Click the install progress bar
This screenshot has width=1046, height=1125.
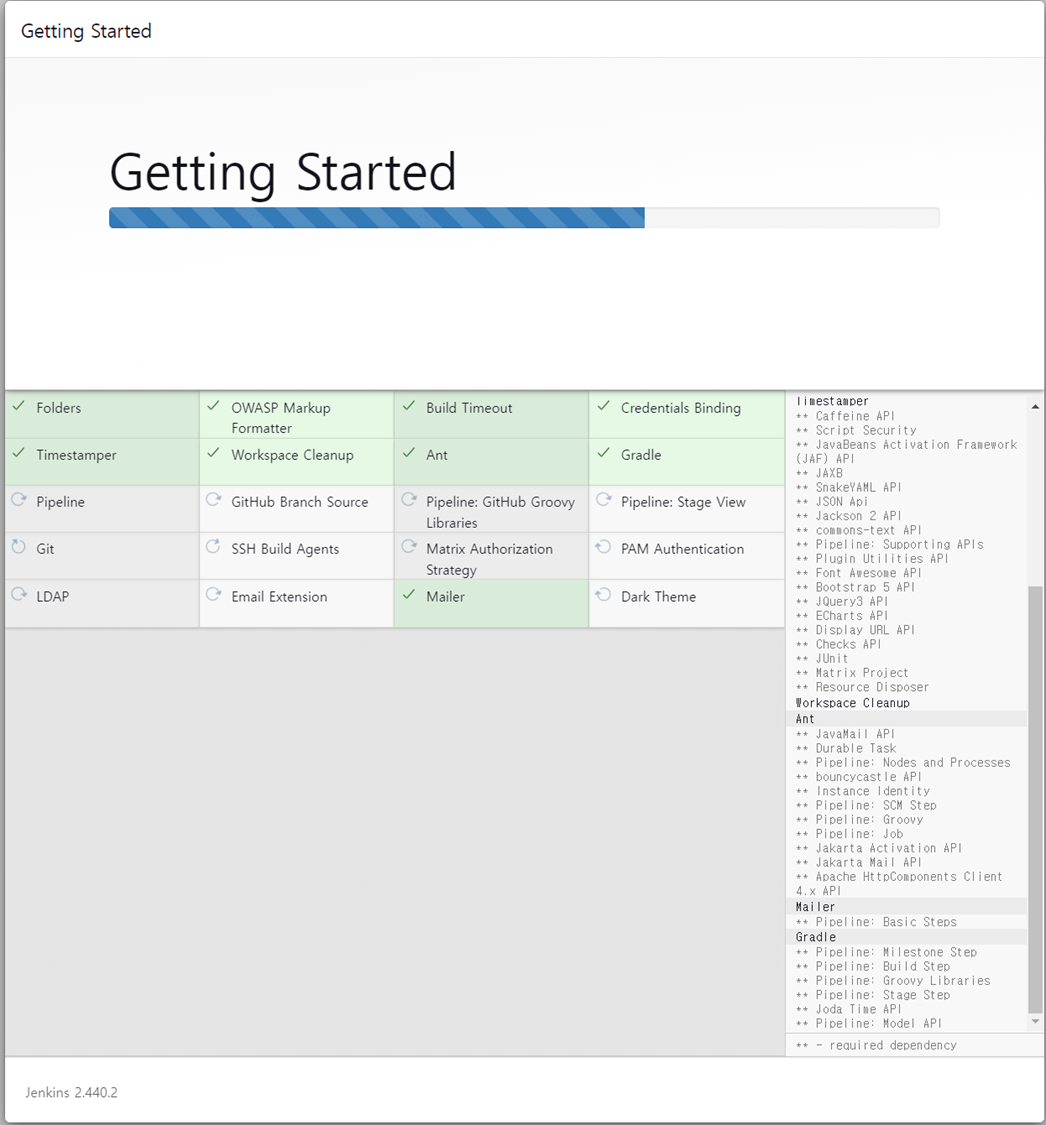point(524,218)
